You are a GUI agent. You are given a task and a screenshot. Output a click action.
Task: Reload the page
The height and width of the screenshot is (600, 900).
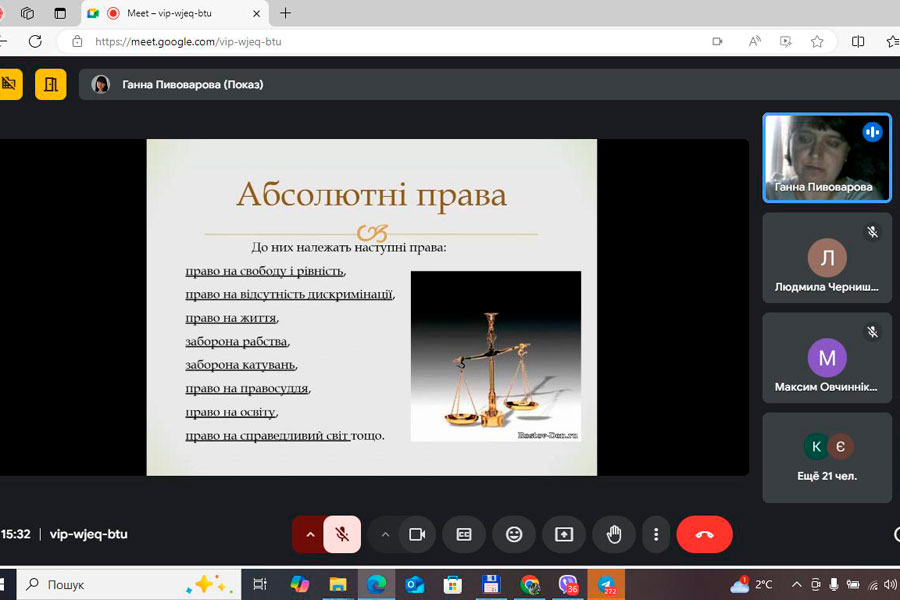[x=36, y=41]
